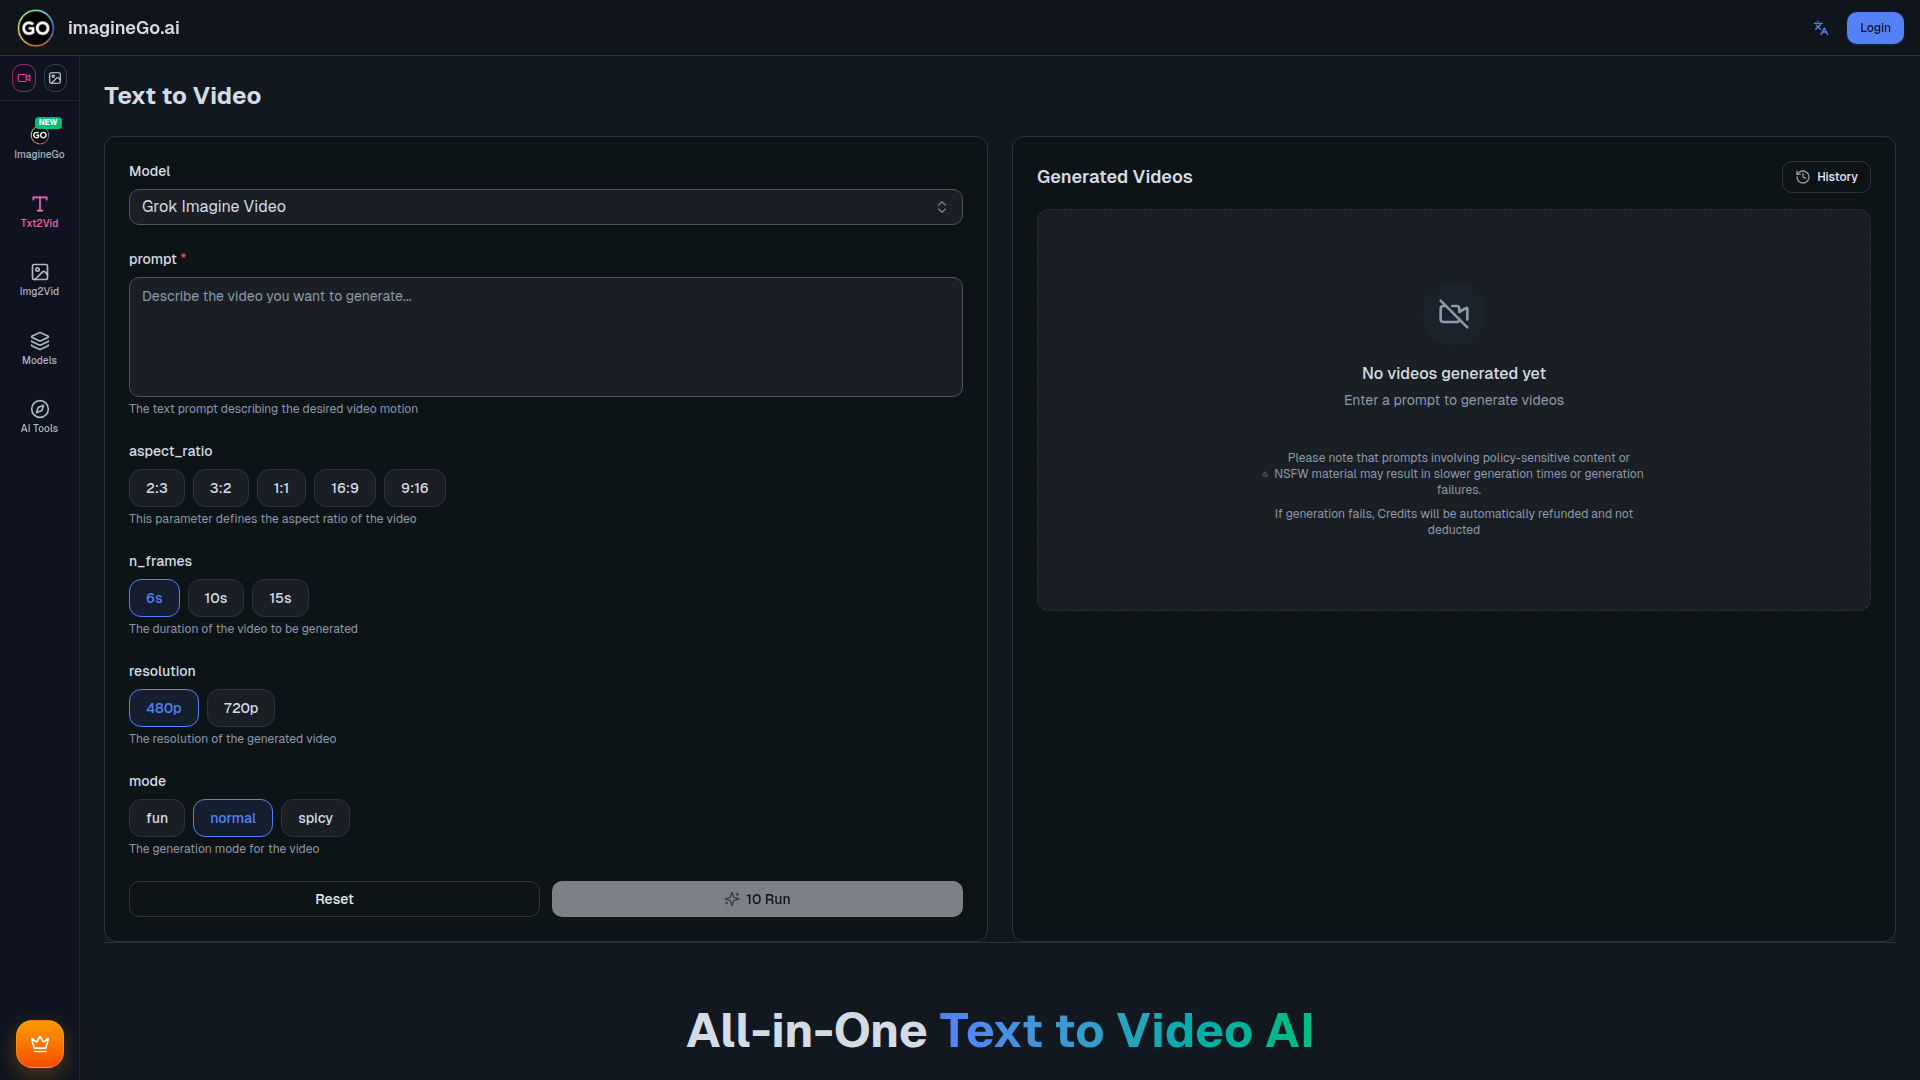1920x1080 pixels.
Task: Click the 10 Run generate button
Action: point(757,899)
